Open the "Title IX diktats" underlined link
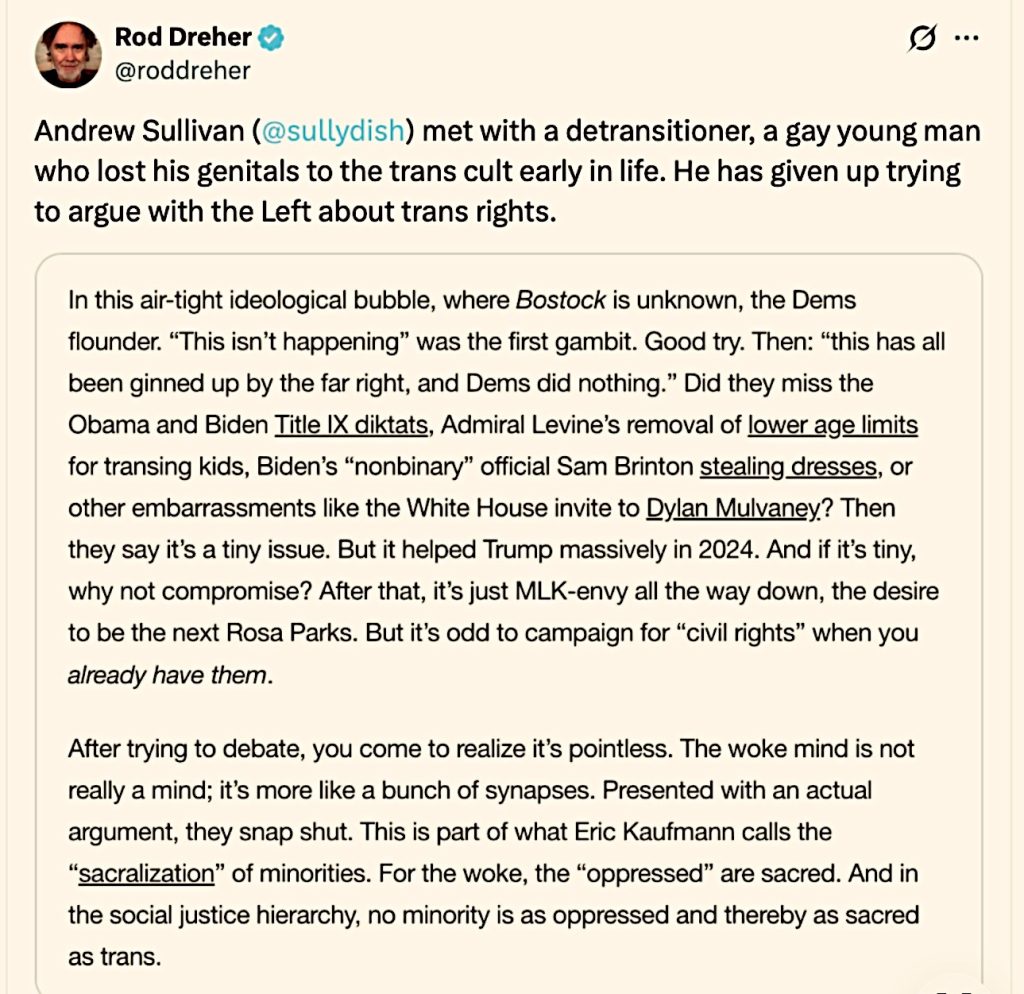Screen dimensions: 1024x994 (352, 425)
